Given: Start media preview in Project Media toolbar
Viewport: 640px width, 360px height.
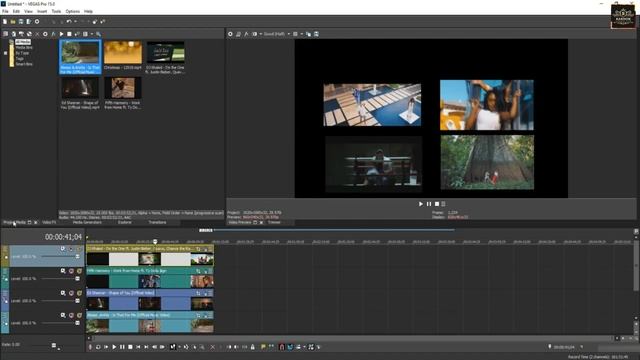Looking at the screenshot, I should tap(62, 34).
